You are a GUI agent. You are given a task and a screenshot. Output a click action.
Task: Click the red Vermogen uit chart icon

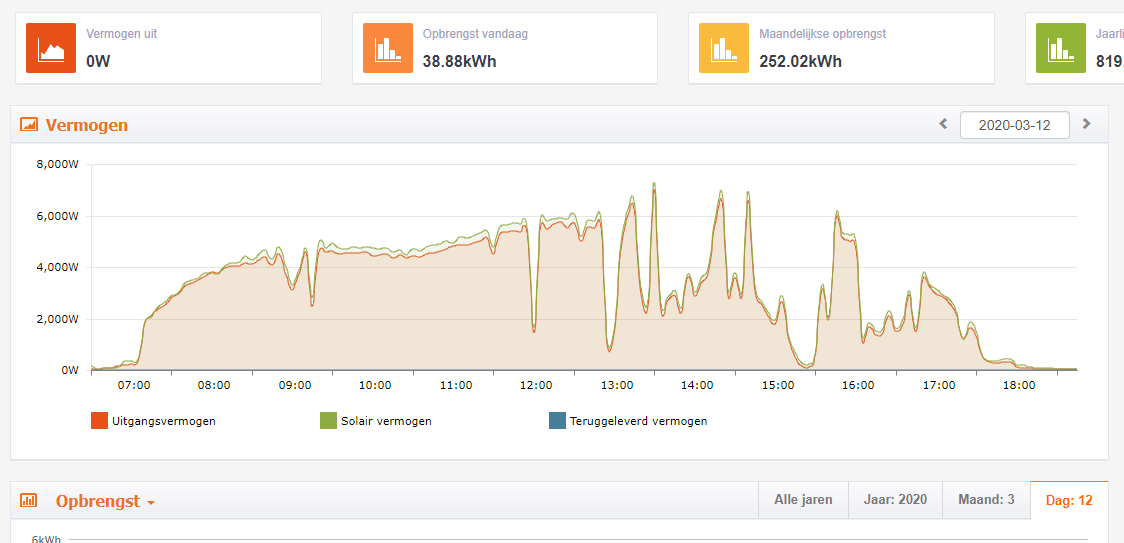click(x=51, y=48)
